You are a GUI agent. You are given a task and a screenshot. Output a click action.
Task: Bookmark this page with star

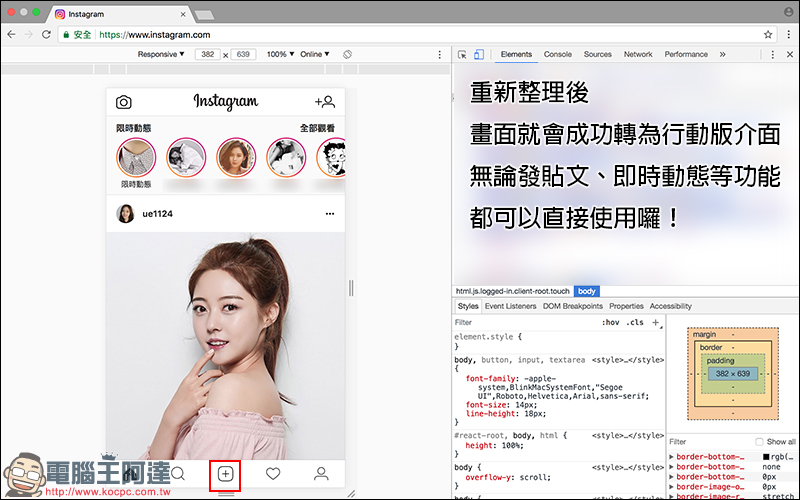click(x=768, y=35)
